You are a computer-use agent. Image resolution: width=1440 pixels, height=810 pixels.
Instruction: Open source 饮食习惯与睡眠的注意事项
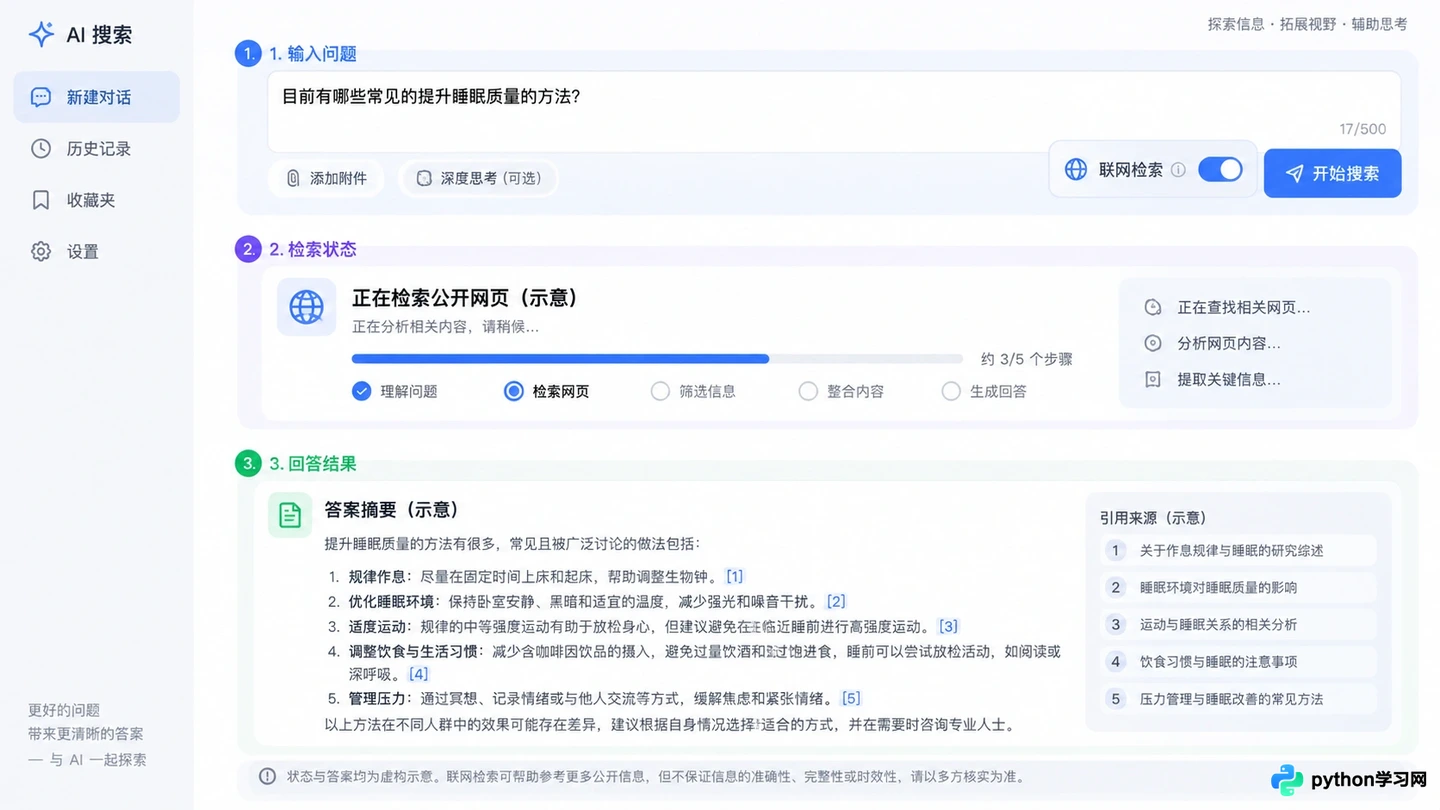[1238, 661]
